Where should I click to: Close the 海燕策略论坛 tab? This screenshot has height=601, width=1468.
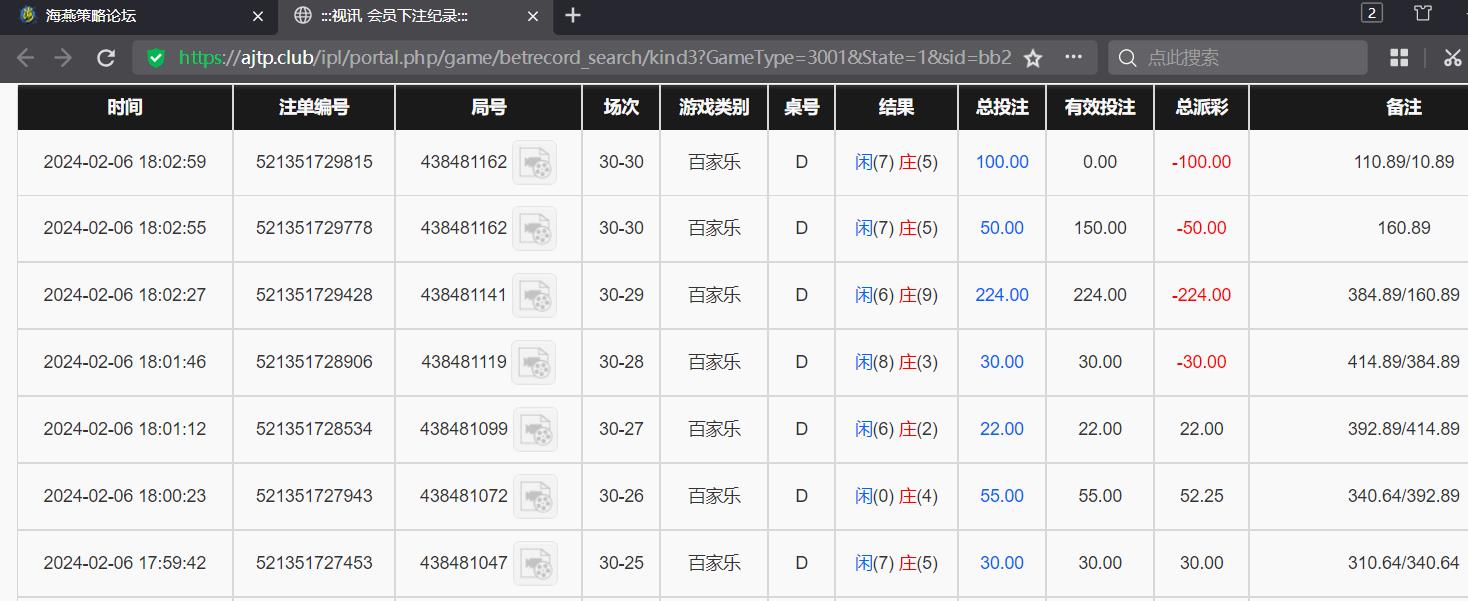(258, 16)
